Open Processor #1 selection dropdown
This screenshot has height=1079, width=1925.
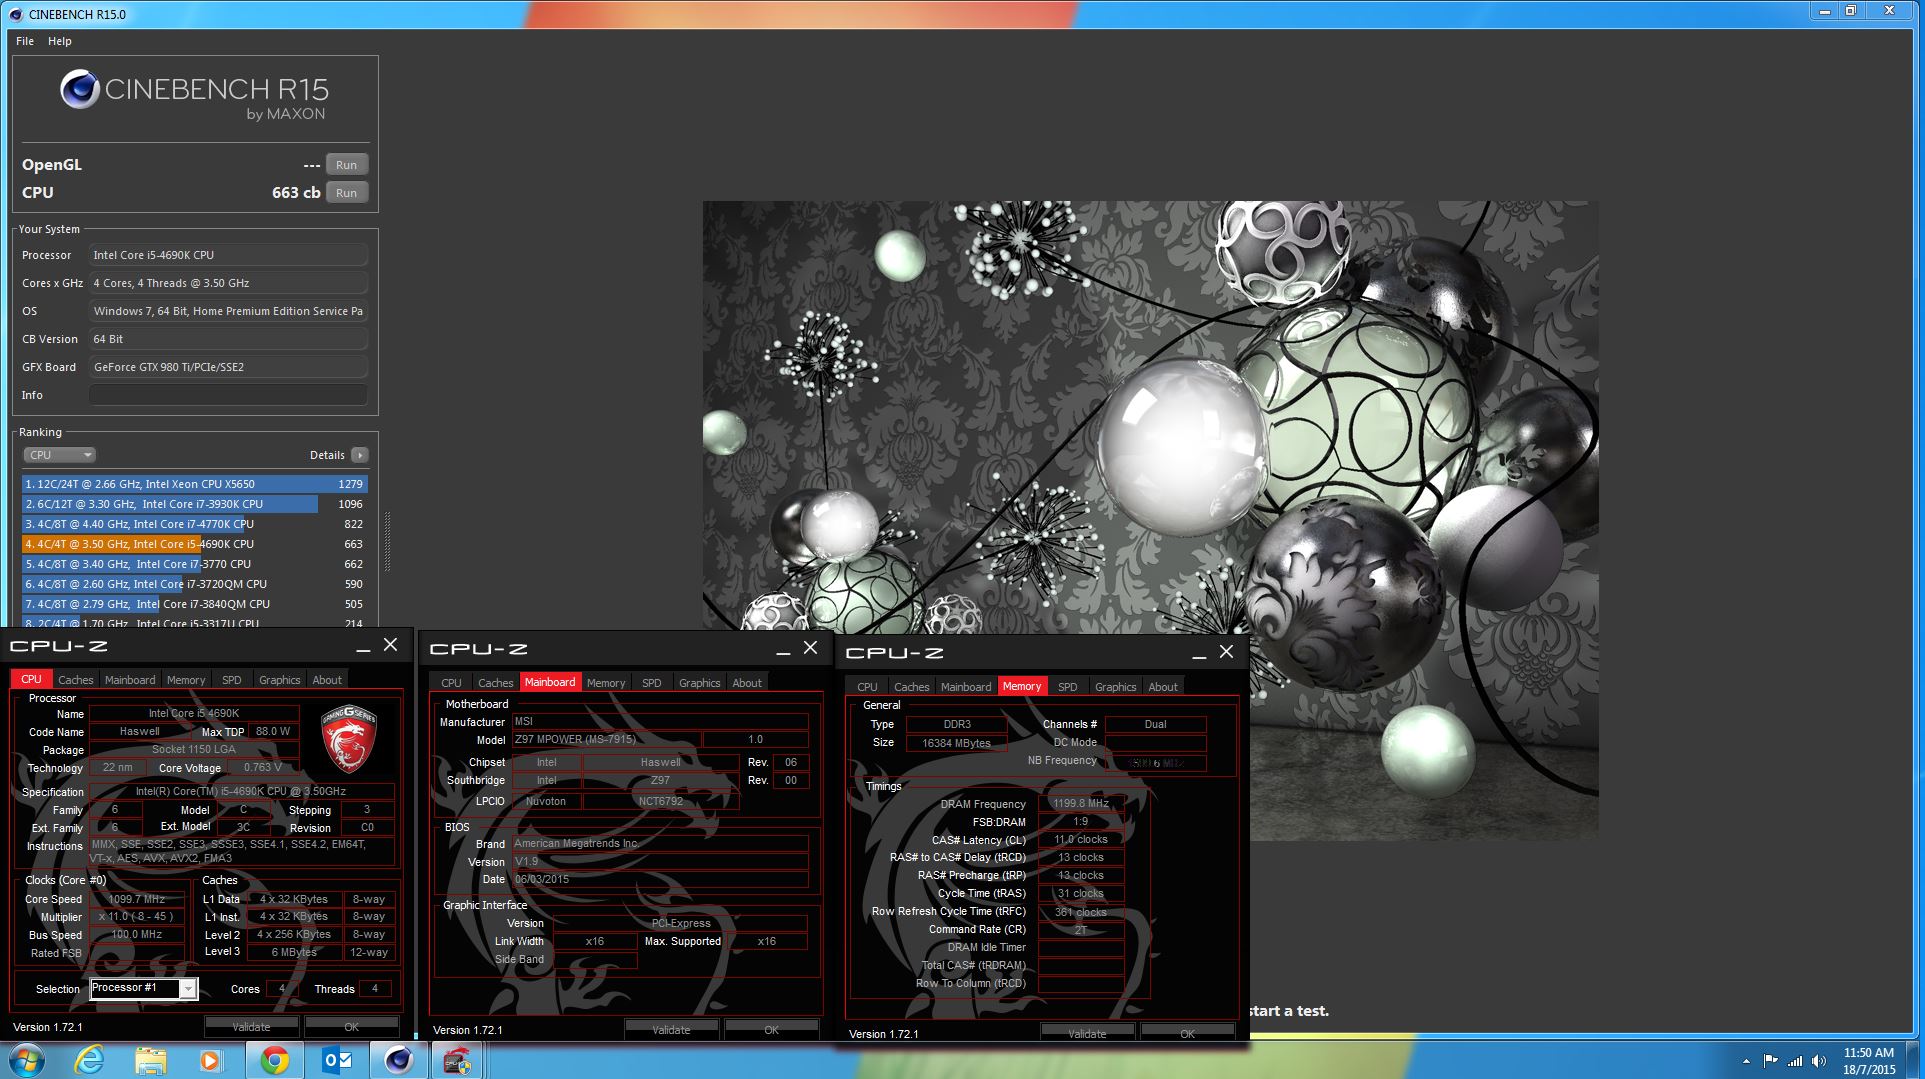point(144,989)
